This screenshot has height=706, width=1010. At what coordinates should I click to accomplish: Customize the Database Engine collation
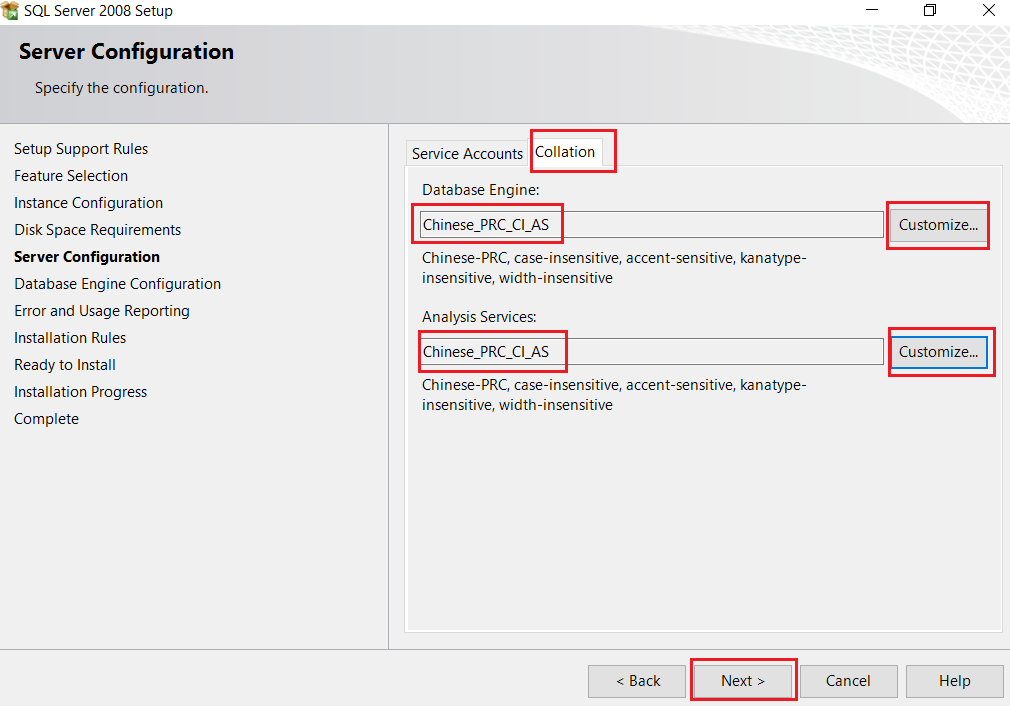click(x=938, y=225)
